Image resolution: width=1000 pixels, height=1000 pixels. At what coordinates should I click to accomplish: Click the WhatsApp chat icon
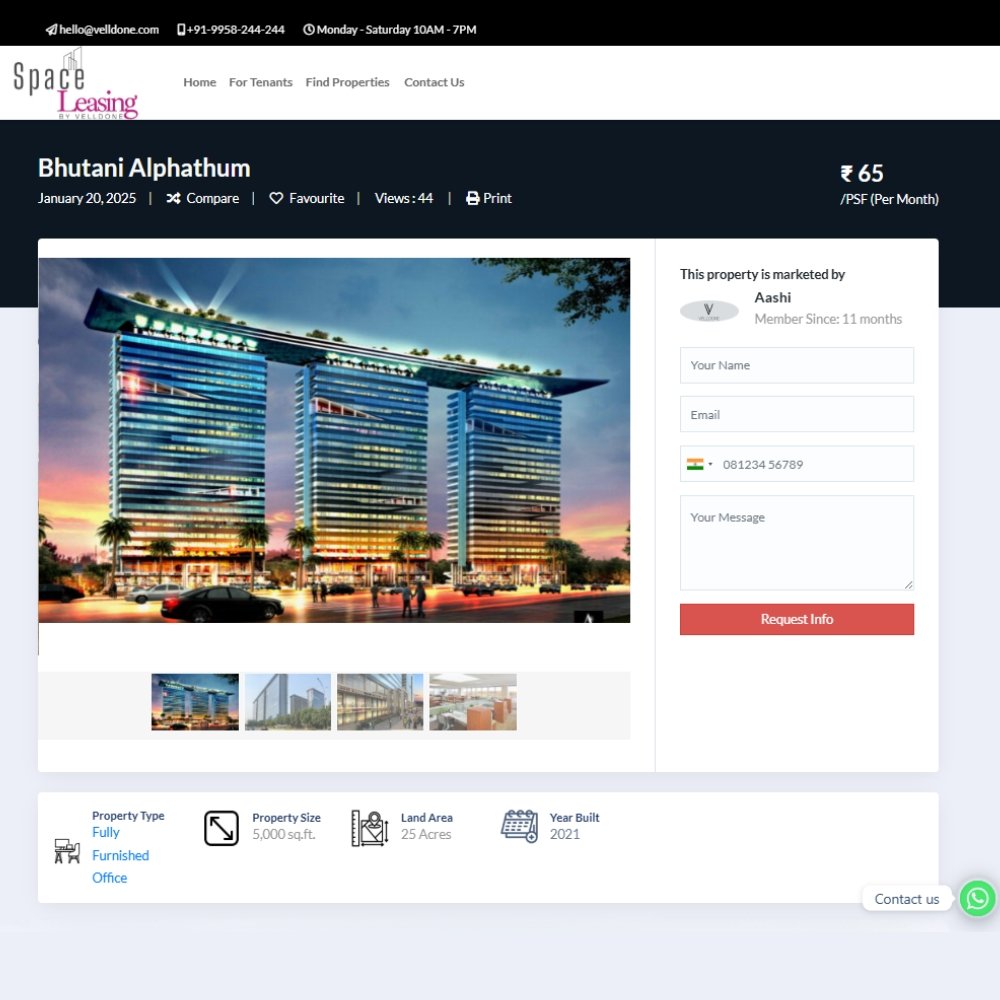tap(977, 898)
